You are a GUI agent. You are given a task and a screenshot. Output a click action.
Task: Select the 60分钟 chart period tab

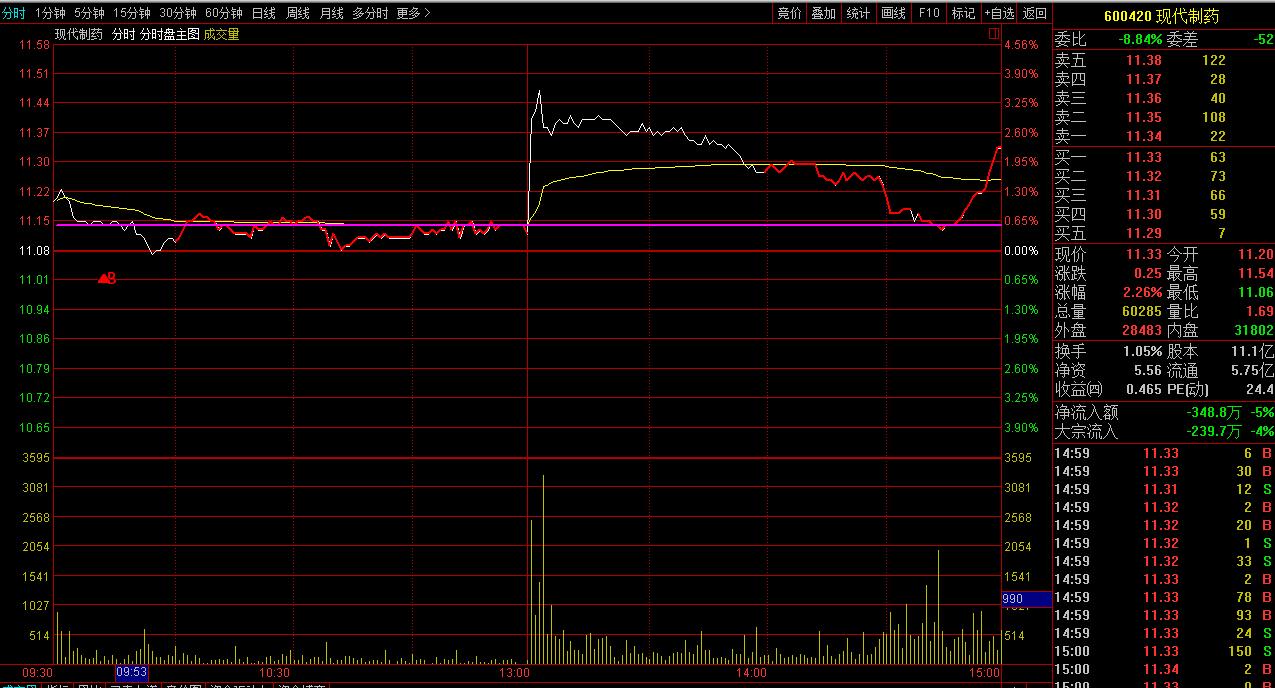pos(223,13)
